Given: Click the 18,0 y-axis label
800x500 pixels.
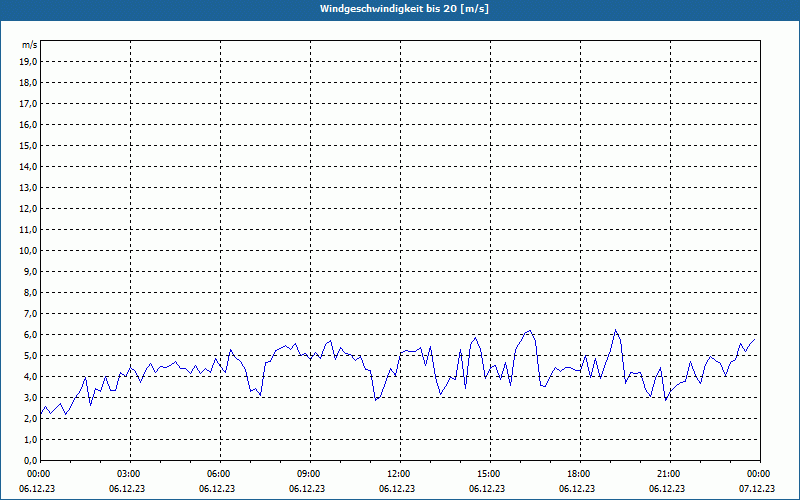Looking at the screenshot, I should coord(28,83).
